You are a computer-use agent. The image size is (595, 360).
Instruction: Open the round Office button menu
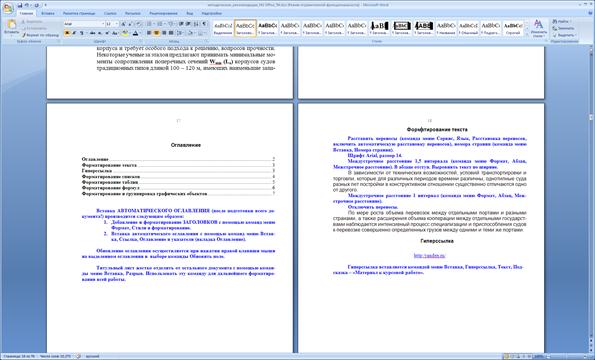(8, 8)
